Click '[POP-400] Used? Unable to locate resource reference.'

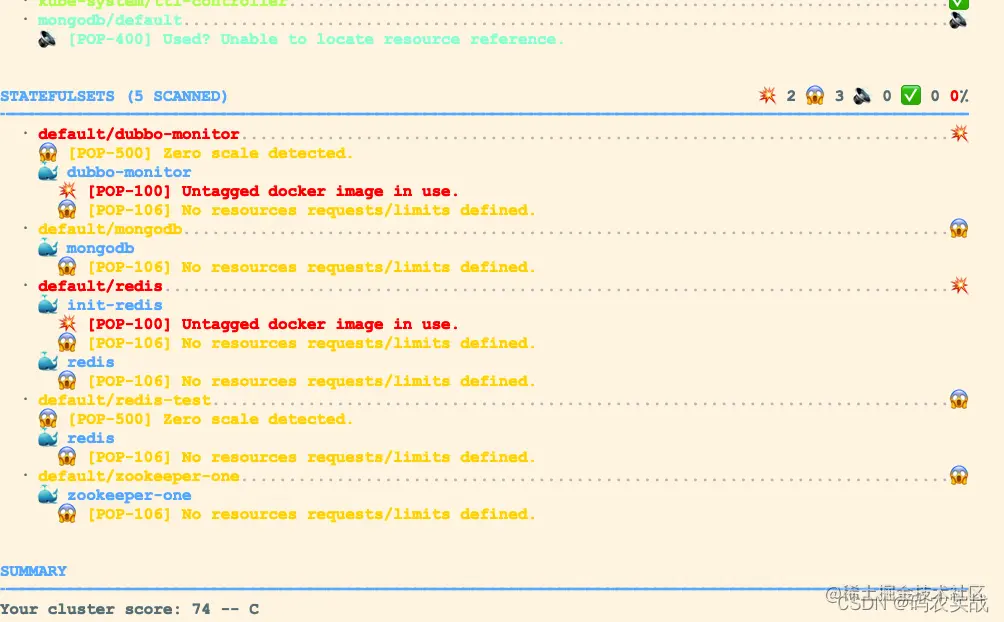coord(316,40)
